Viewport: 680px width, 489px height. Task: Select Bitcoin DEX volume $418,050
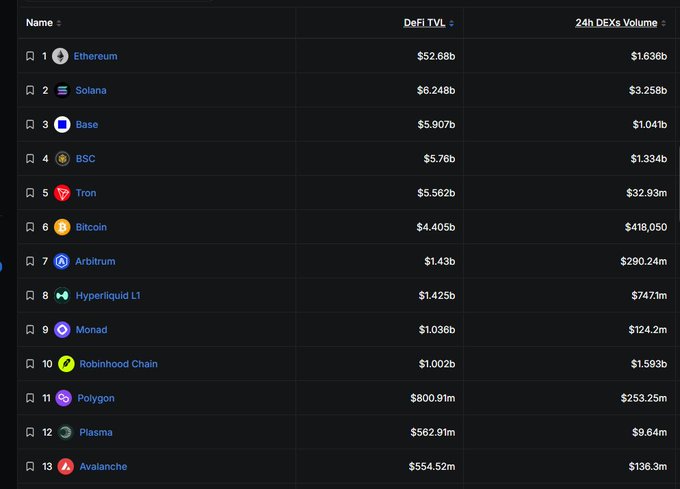pyautogui.click(x=646, y=227)
